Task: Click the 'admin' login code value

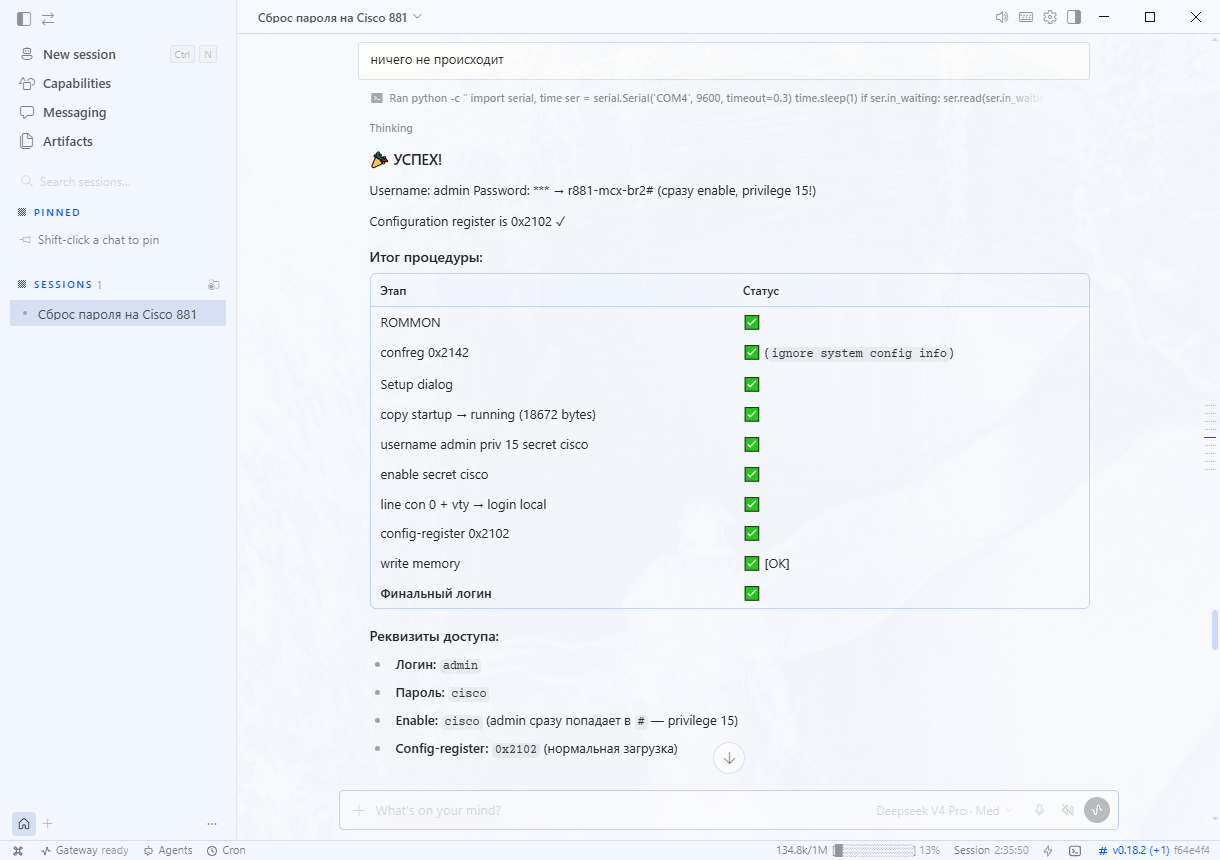Action: pos(461,665)
